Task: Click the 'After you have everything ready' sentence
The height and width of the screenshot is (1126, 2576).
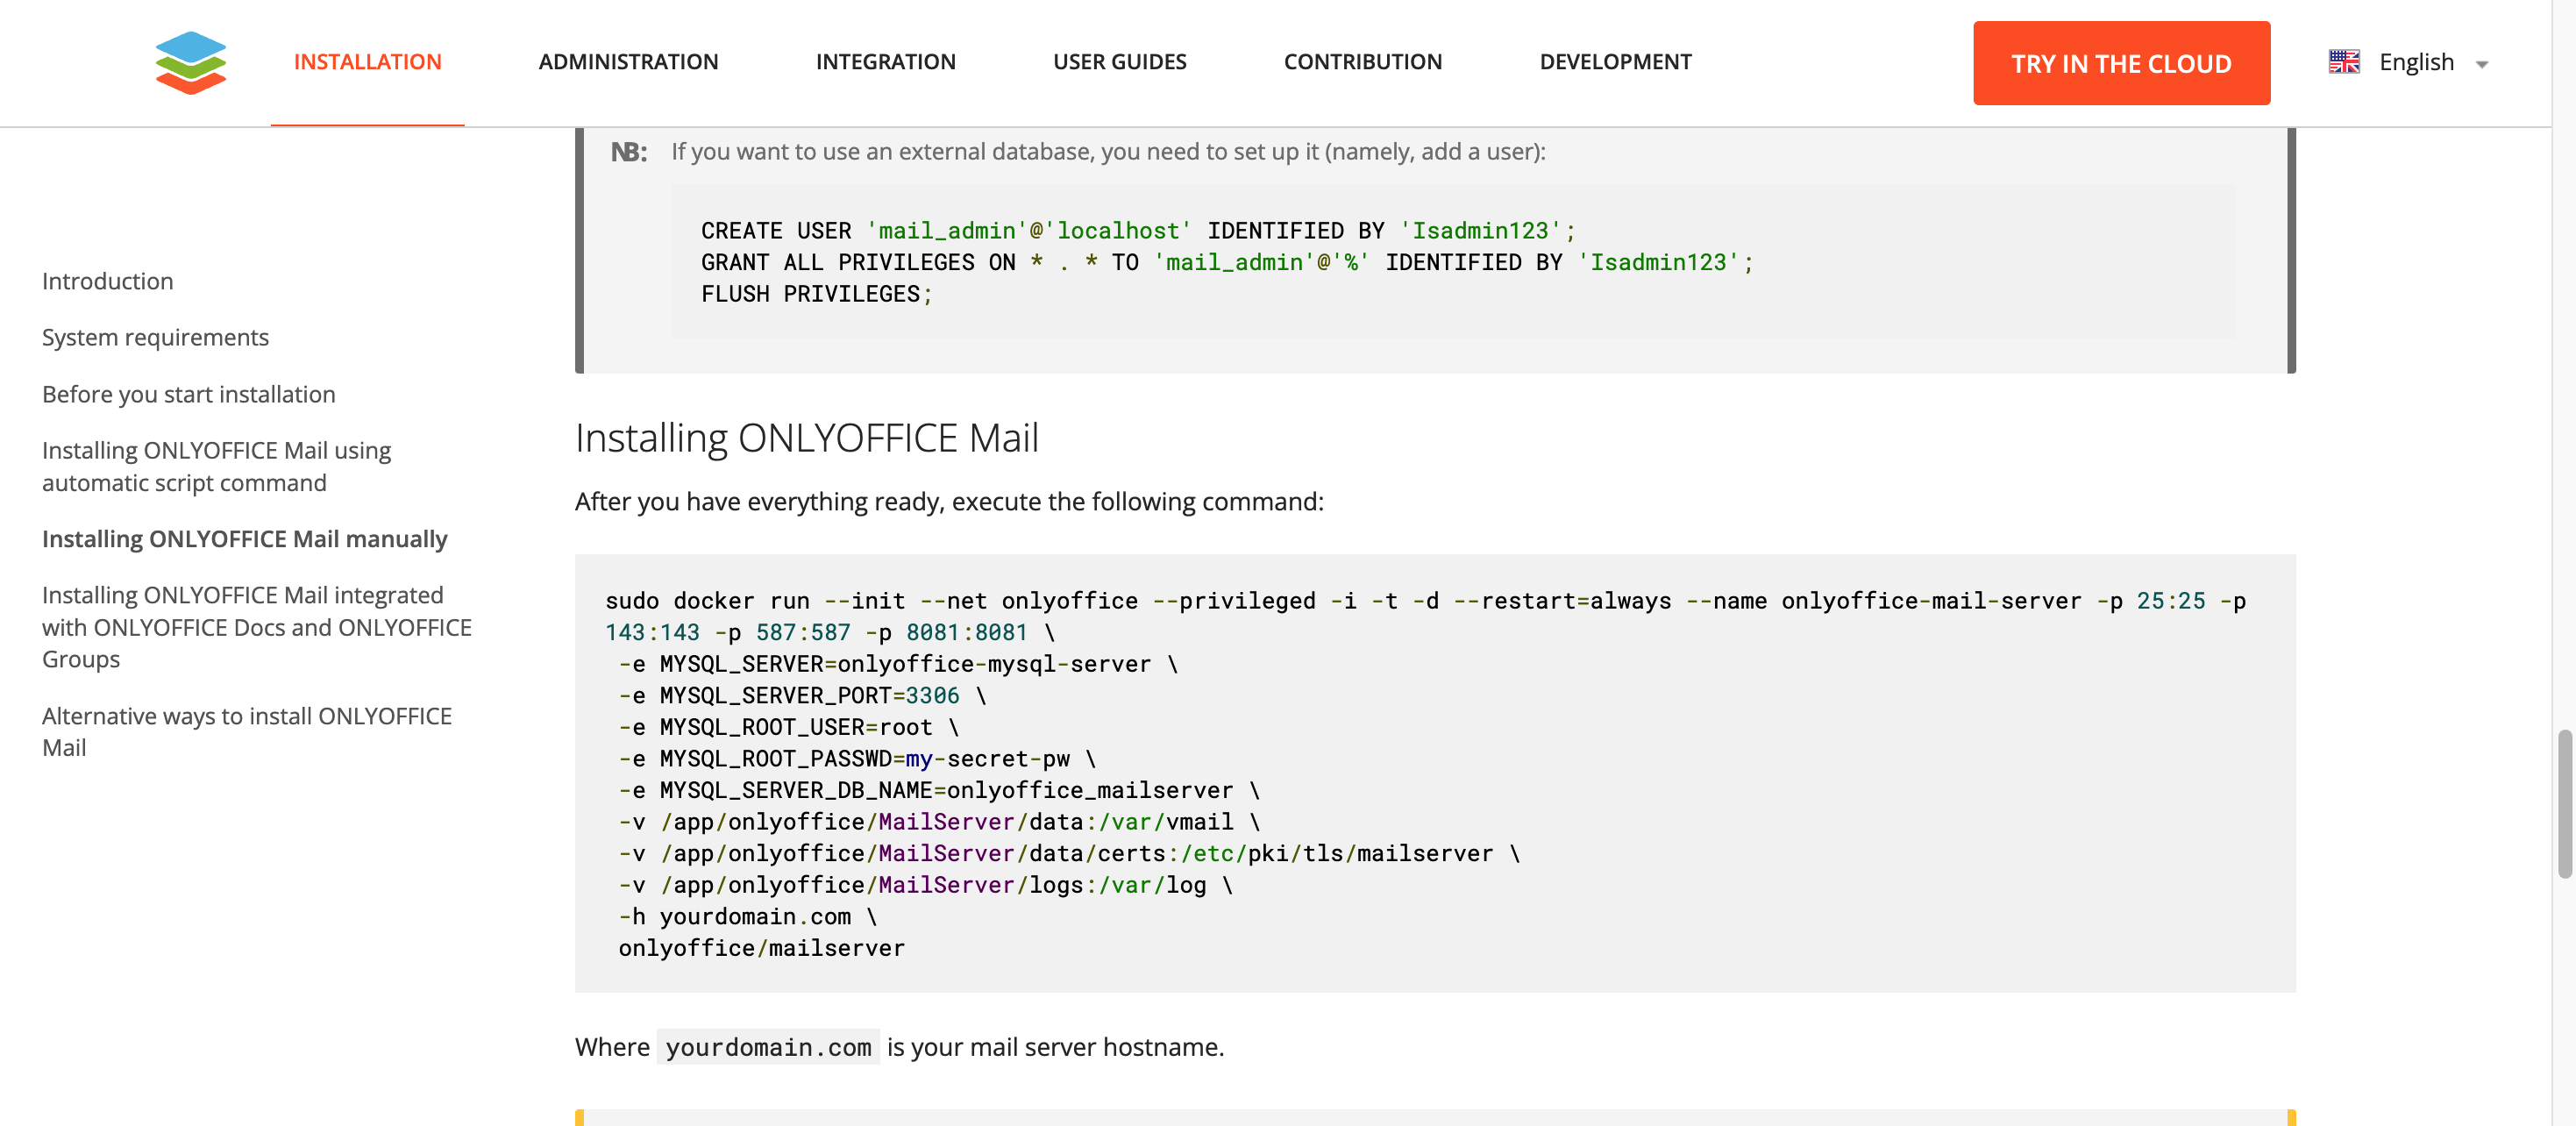Action: [949, 502]
